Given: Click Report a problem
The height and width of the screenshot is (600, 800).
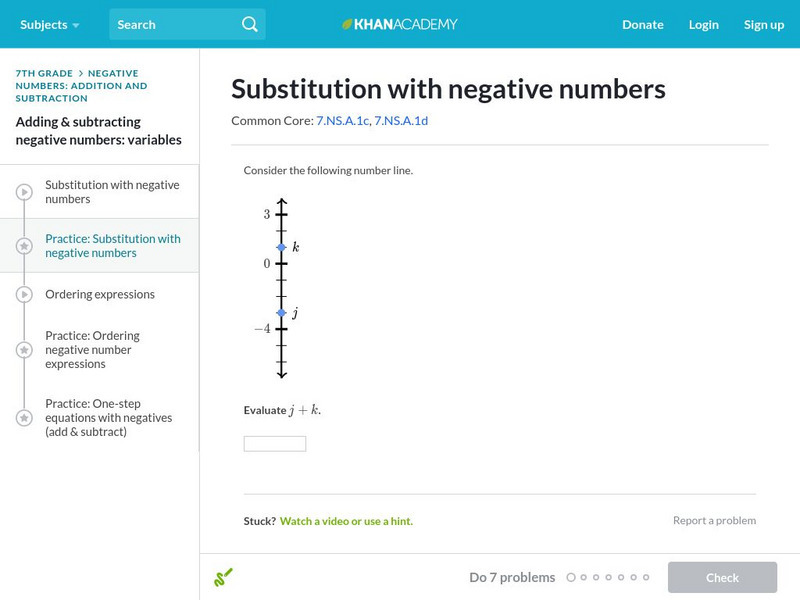Looking at the screenshot, I should click(714, 520).
